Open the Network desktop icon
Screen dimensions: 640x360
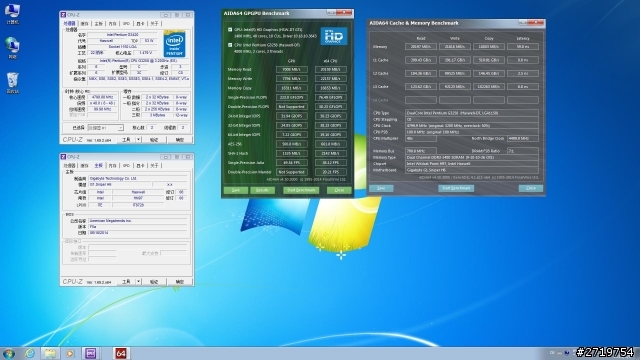(12, 48)
